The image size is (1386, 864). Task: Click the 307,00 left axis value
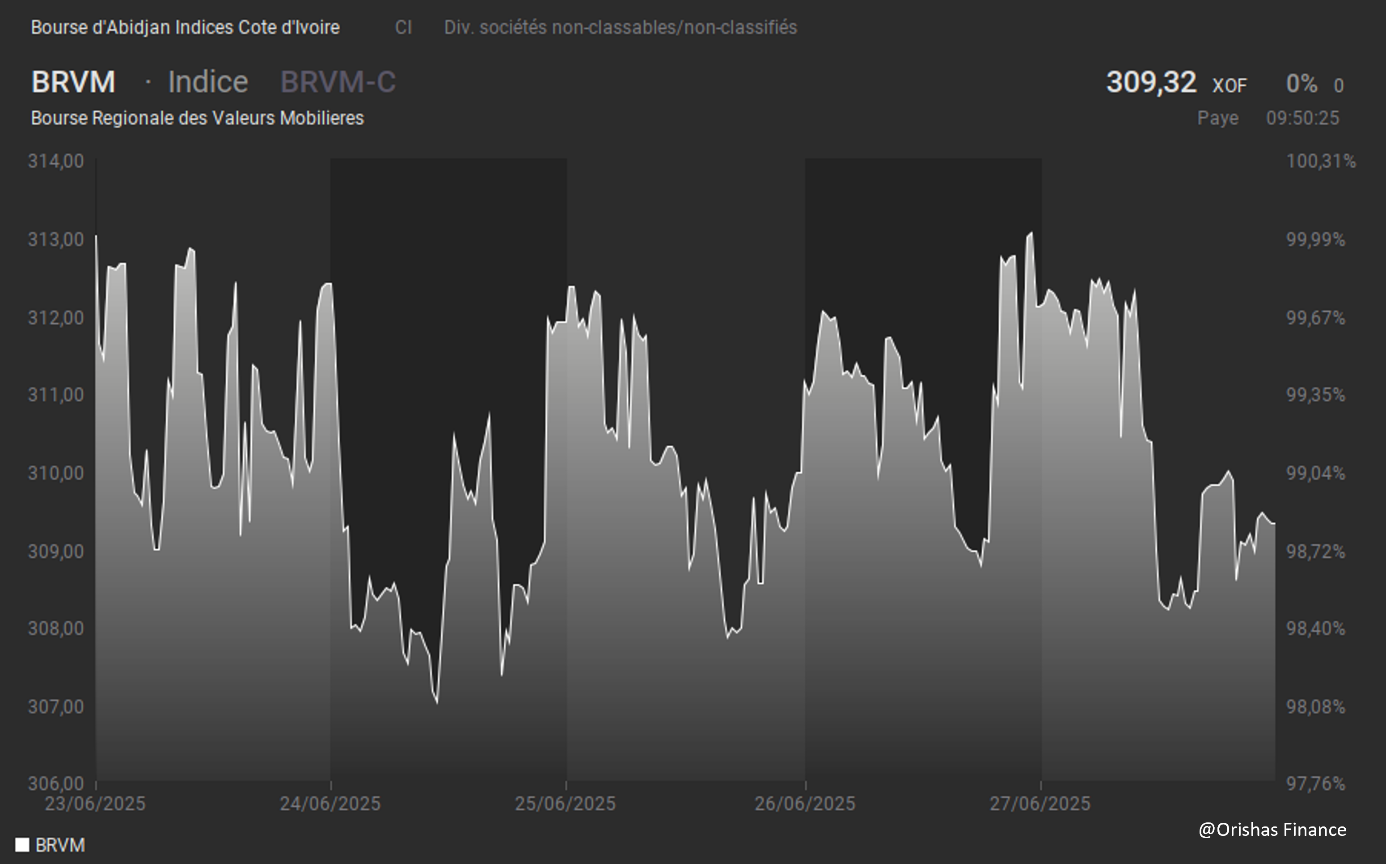[x=57, y=706]
